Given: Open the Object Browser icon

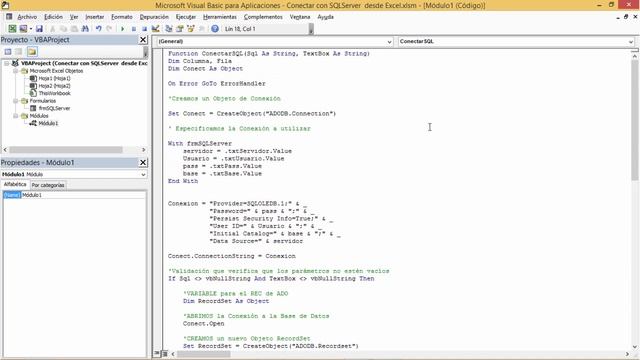Looking at the screenshot, I should (x=191, y=29).
